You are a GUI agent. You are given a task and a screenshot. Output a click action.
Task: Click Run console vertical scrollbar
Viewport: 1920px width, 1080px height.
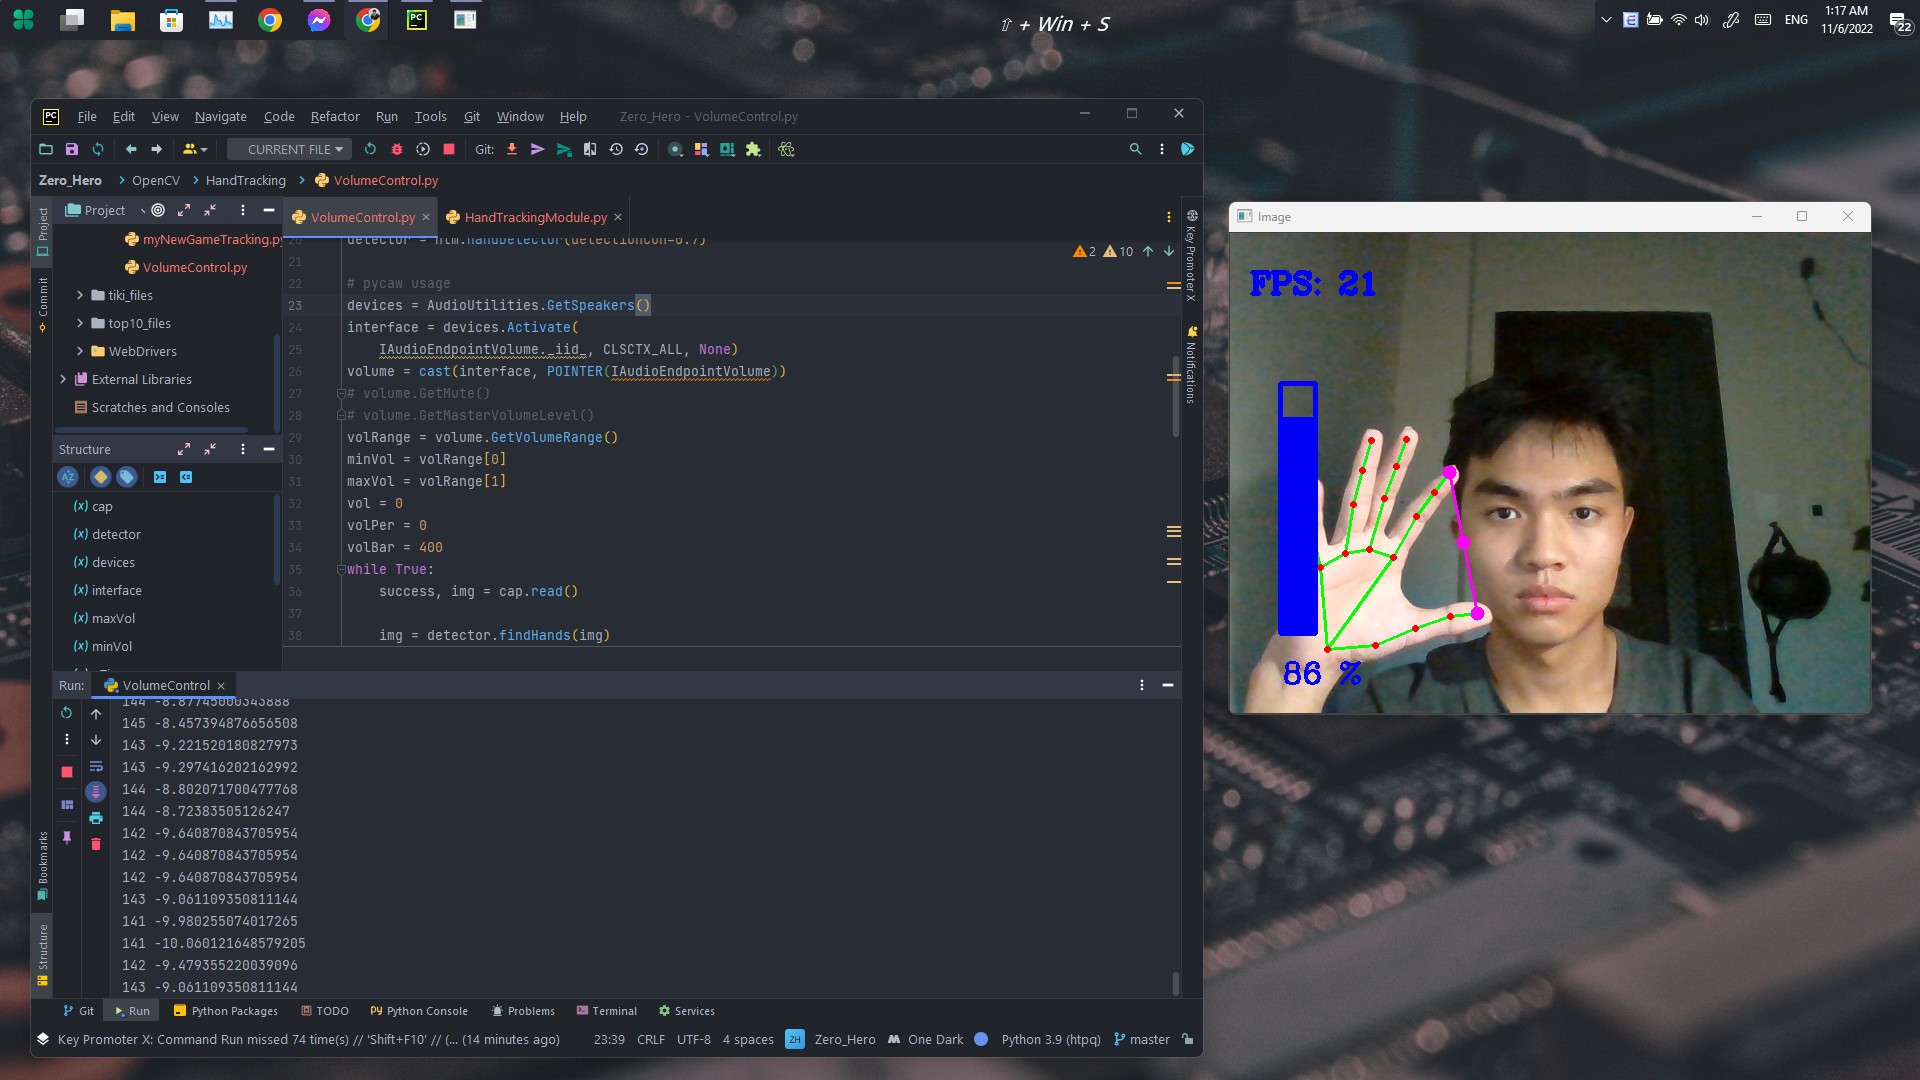coord(1175,982)
